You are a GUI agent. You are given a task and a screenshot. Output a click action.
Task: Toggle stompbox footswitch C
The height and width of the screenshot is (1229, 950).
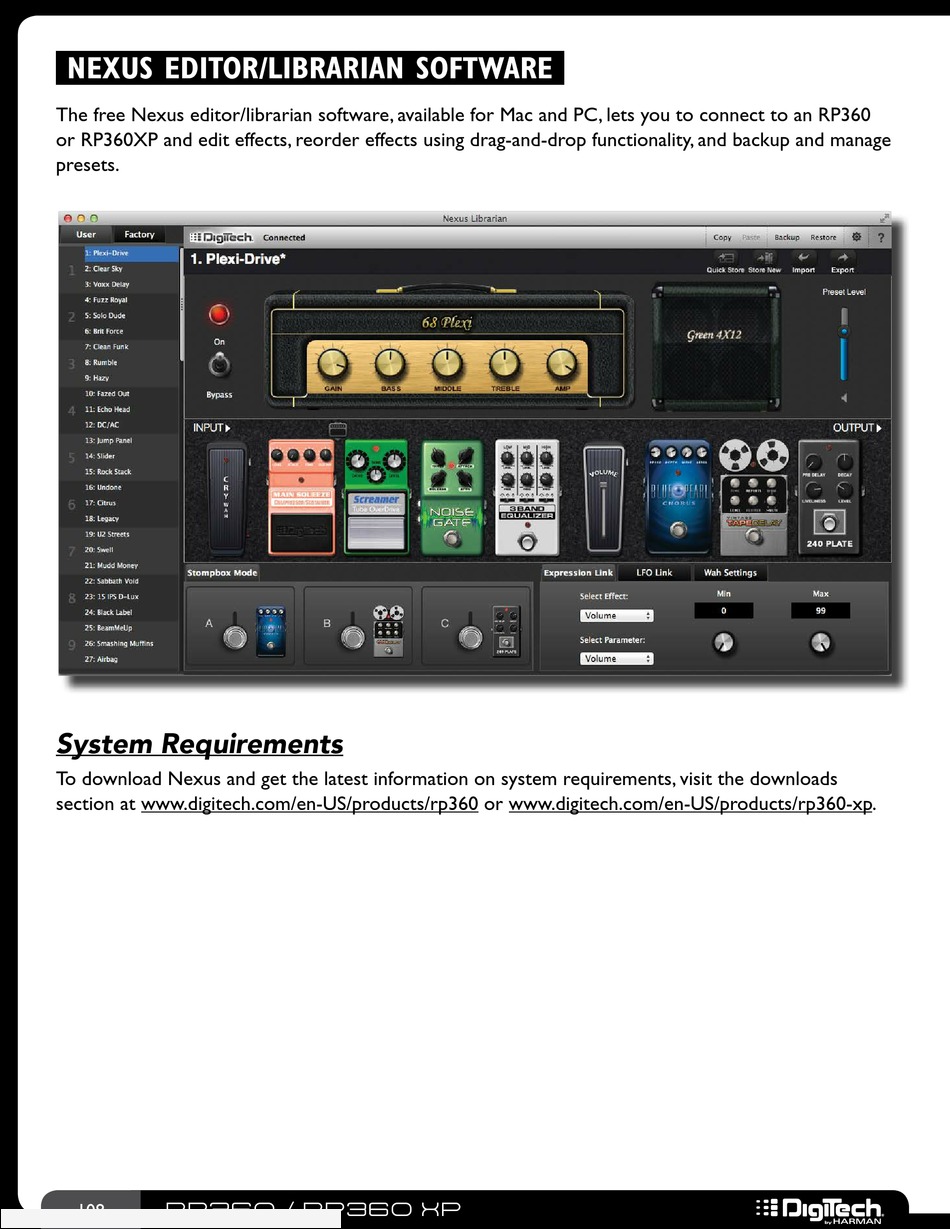coord(471,638)
